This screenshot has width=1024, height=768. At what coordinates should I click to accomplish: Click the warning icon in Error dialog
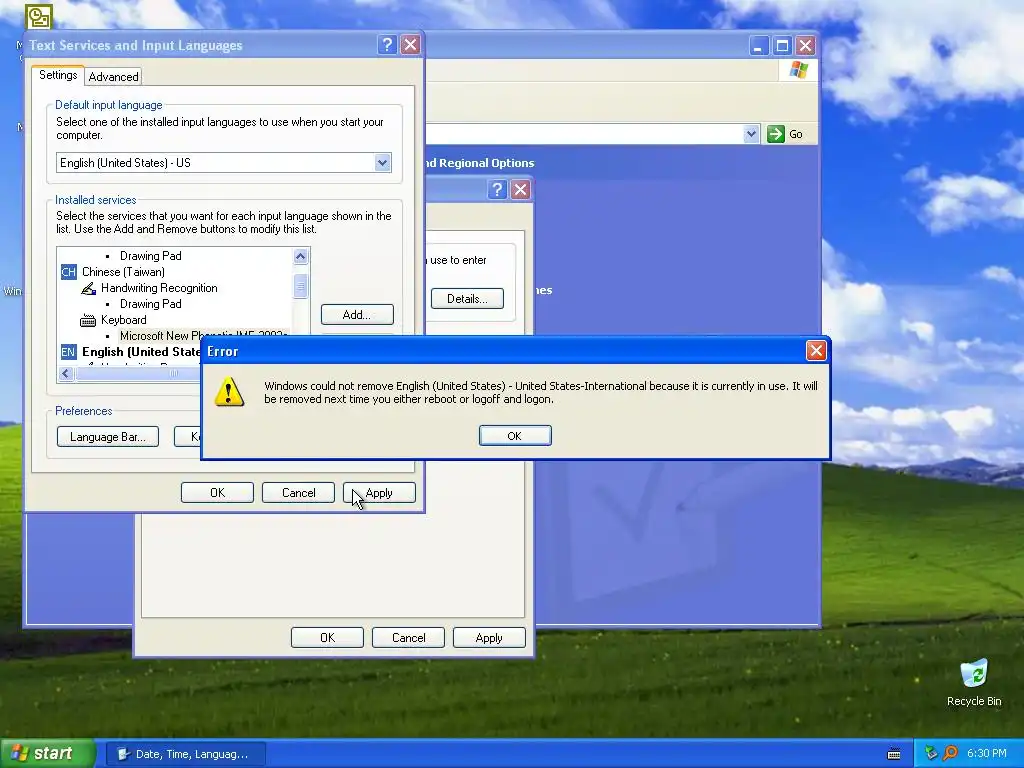tap(229, 392)
